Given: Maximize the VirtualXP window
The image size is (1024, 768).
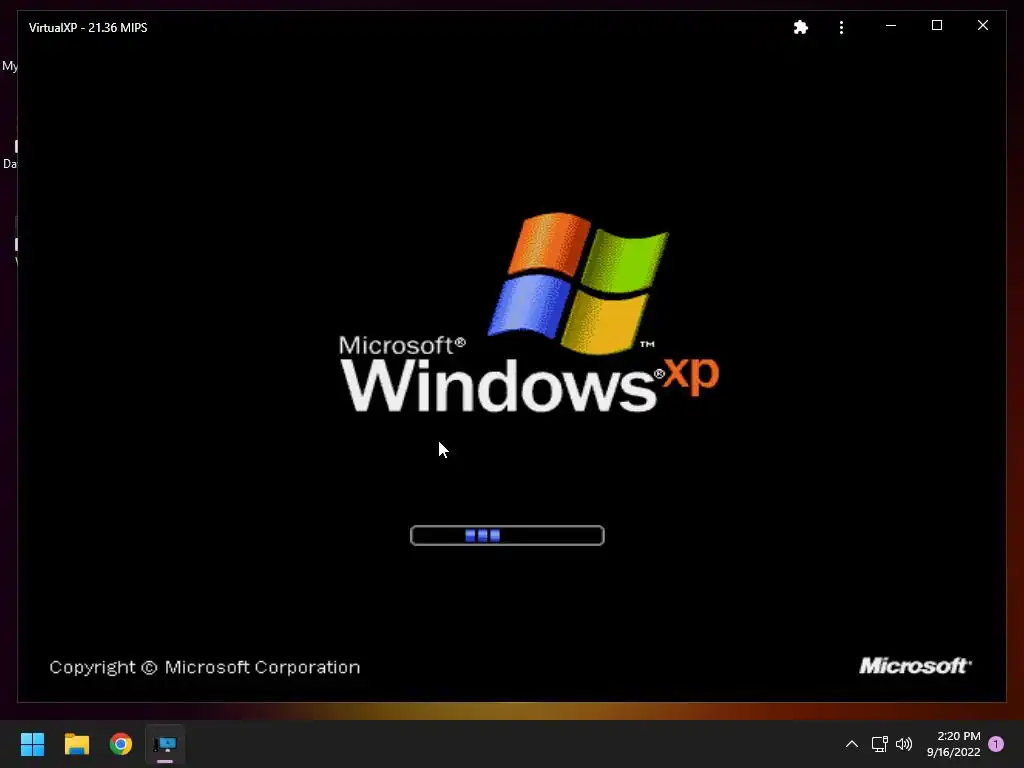Looking at the screenshot, I should click(x=936, y=25).
